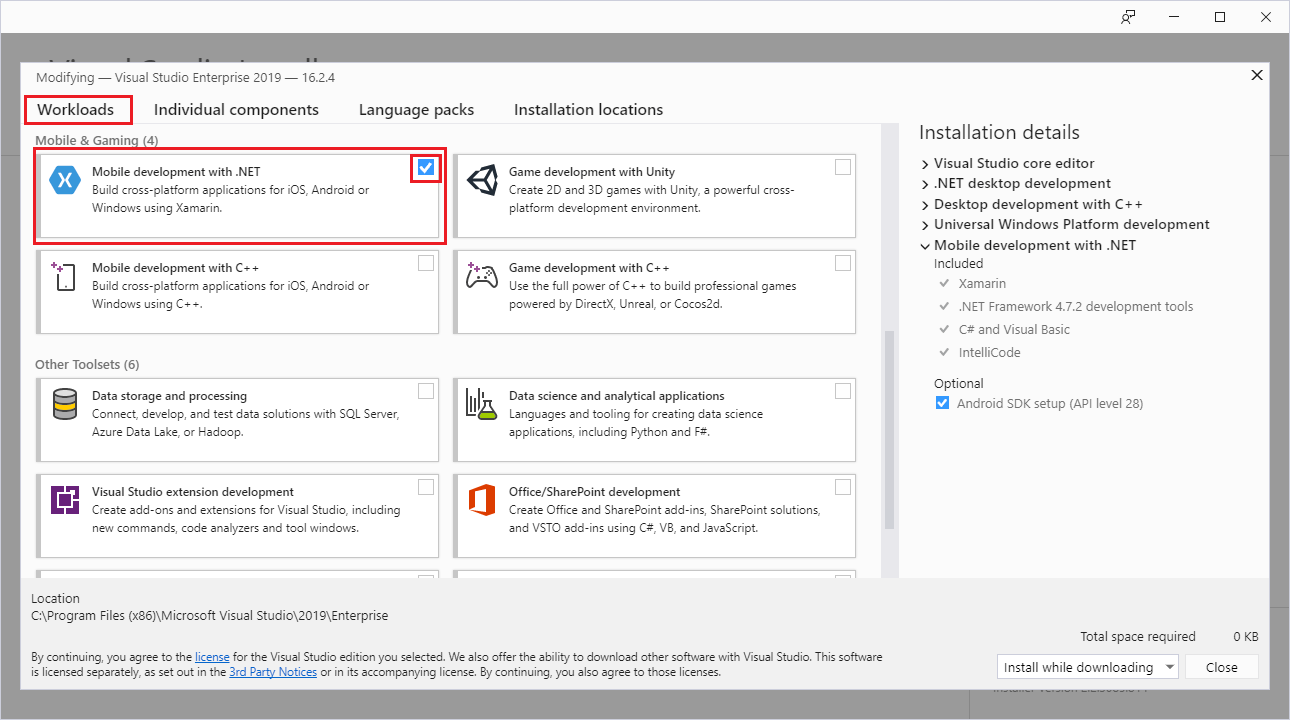Screen dimensions: 1290x720
Task: Click the Total space required label
Action: [1137, 636]
